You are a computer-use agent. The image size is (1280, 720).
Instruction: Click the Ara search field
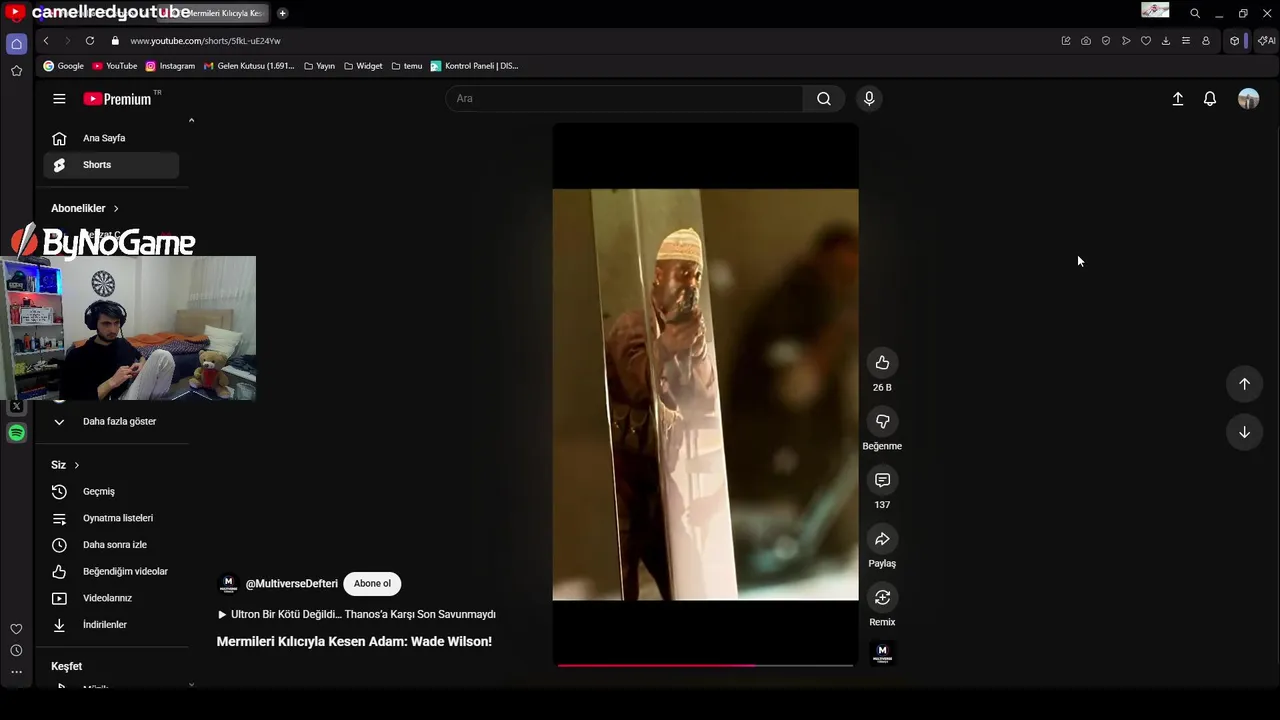pyautogui.click(x=624, y=99)
